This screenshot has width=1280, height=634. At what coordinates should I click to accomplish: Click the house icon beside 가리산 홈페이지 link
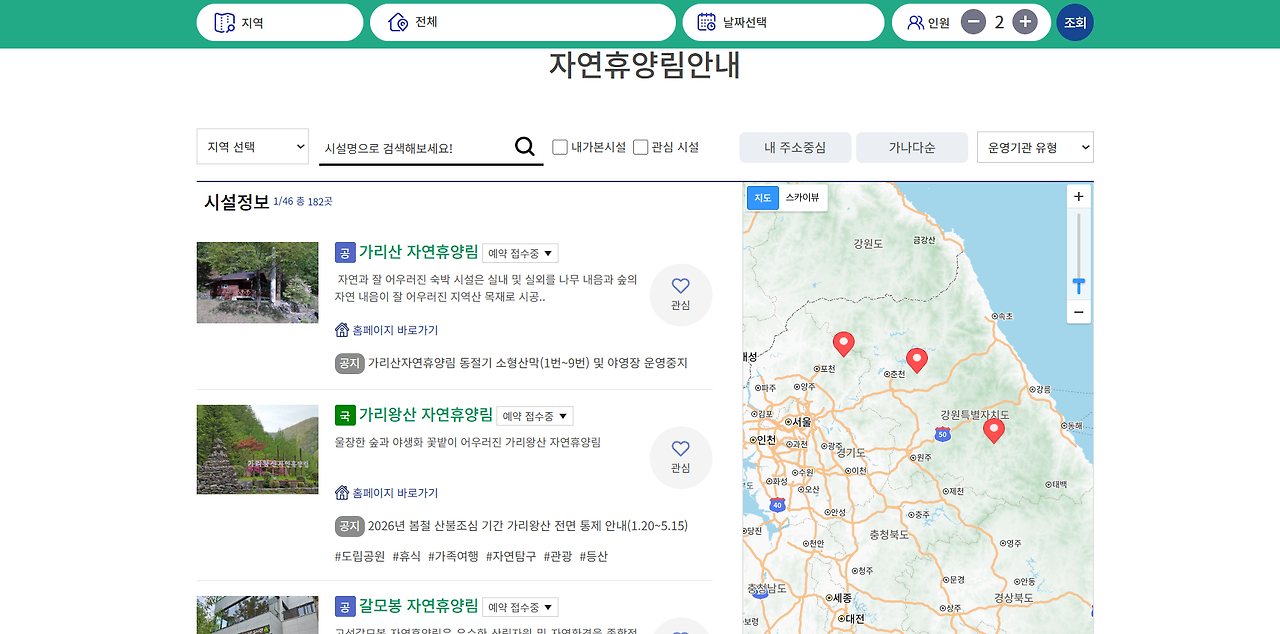[x=342, y=330]
